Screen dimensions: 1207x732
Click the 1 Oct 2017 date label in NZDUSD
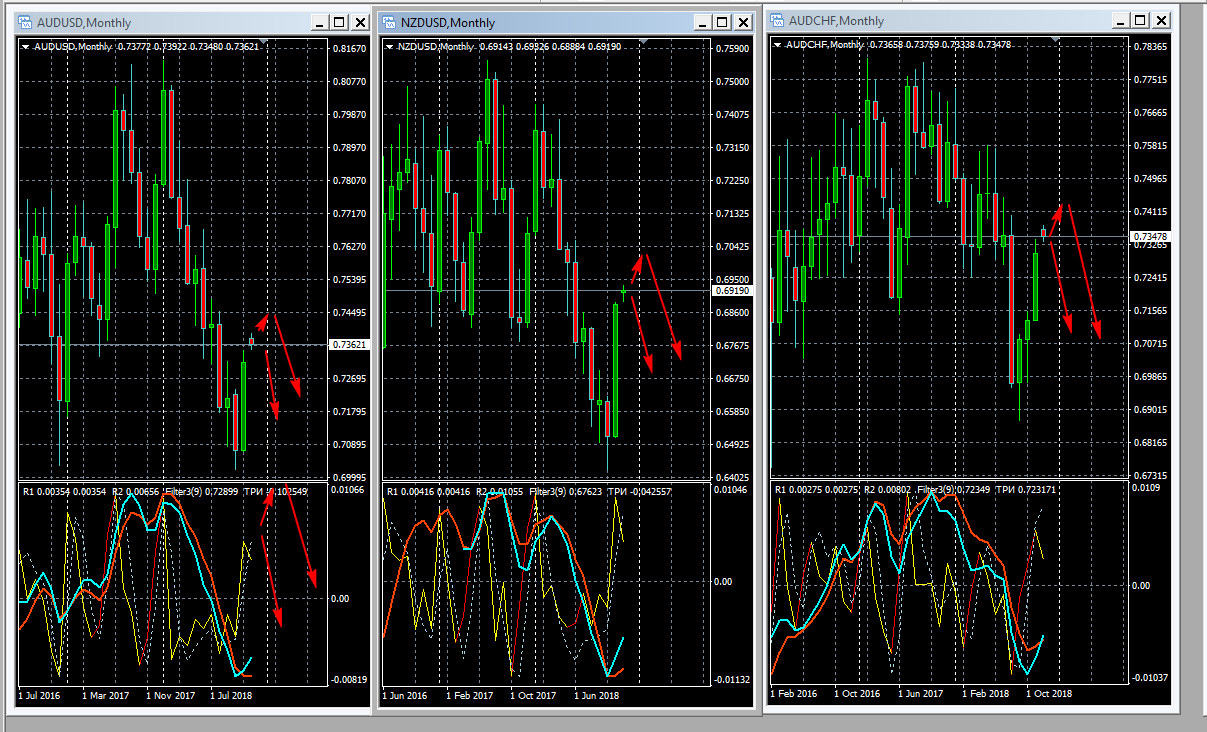pyautogui.click(x=533, y=695)
